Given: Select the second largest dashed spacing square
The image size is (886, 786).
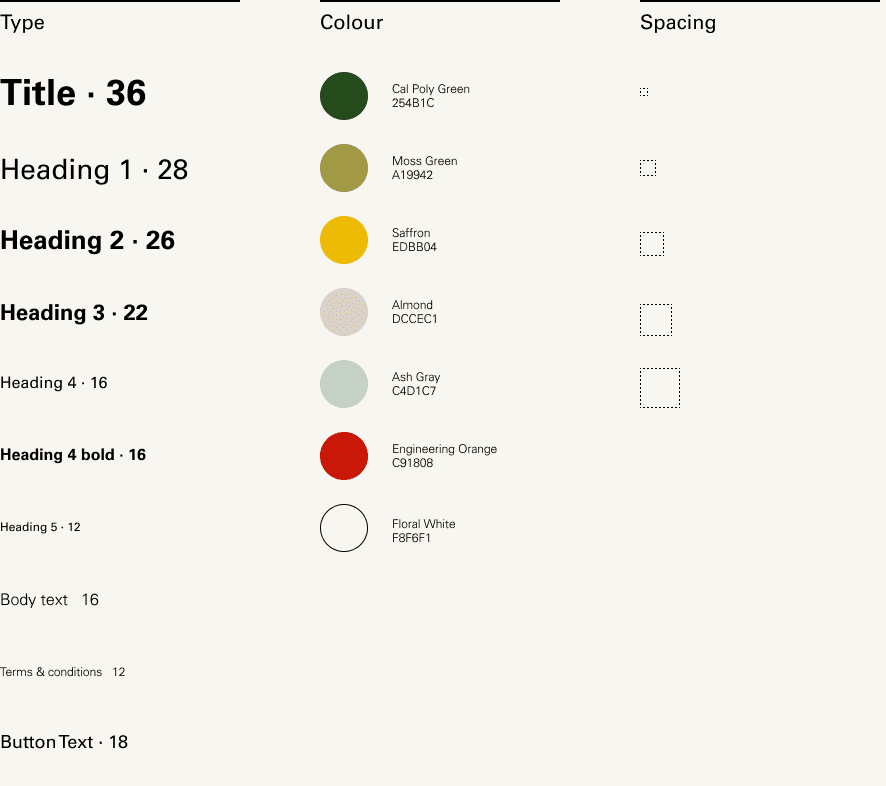Looking at the screenshot, I should pos(656,320).
